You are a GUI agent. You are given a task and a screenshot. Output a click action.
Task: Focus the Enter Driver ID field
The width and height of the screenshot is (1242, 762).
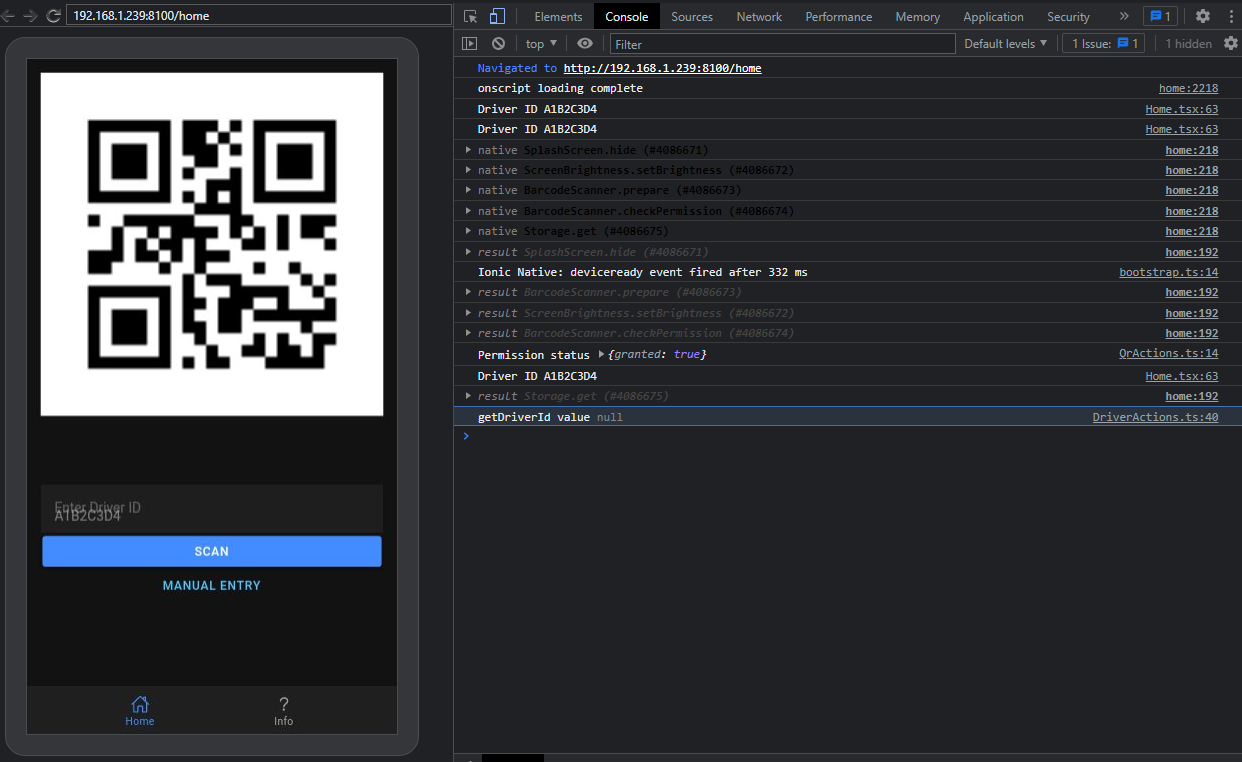(212, 509)
